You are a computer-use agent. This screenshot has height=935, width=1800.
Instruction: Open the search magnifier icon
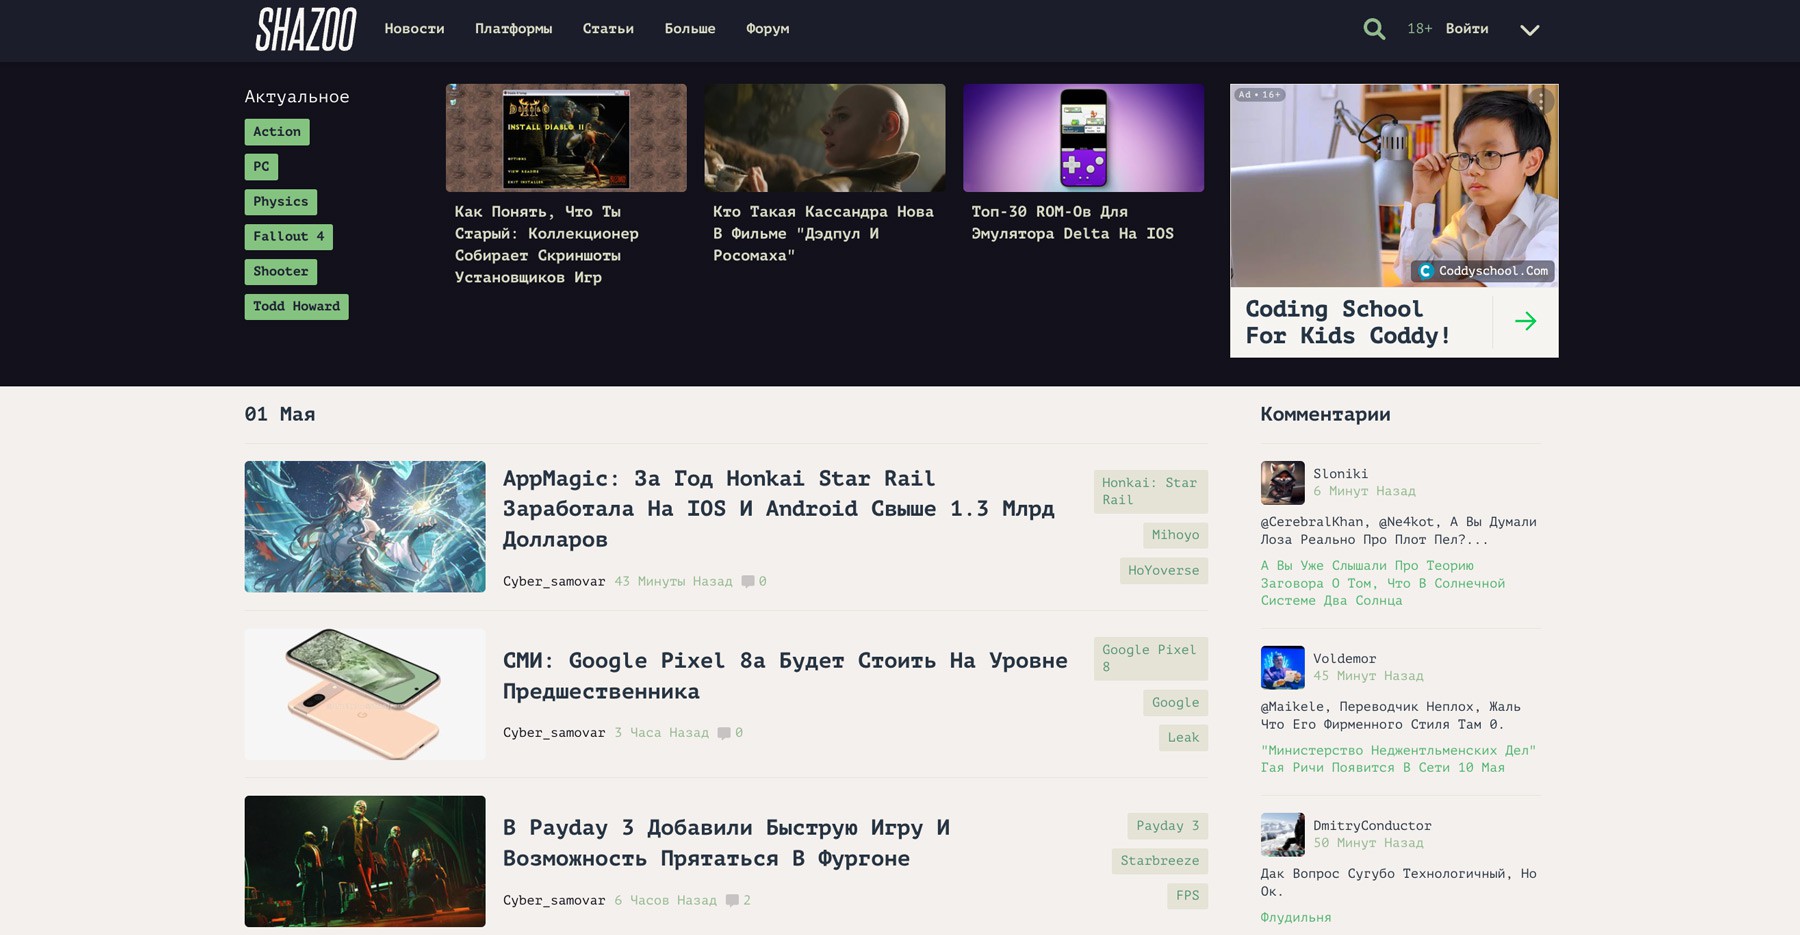(1374, 29)
